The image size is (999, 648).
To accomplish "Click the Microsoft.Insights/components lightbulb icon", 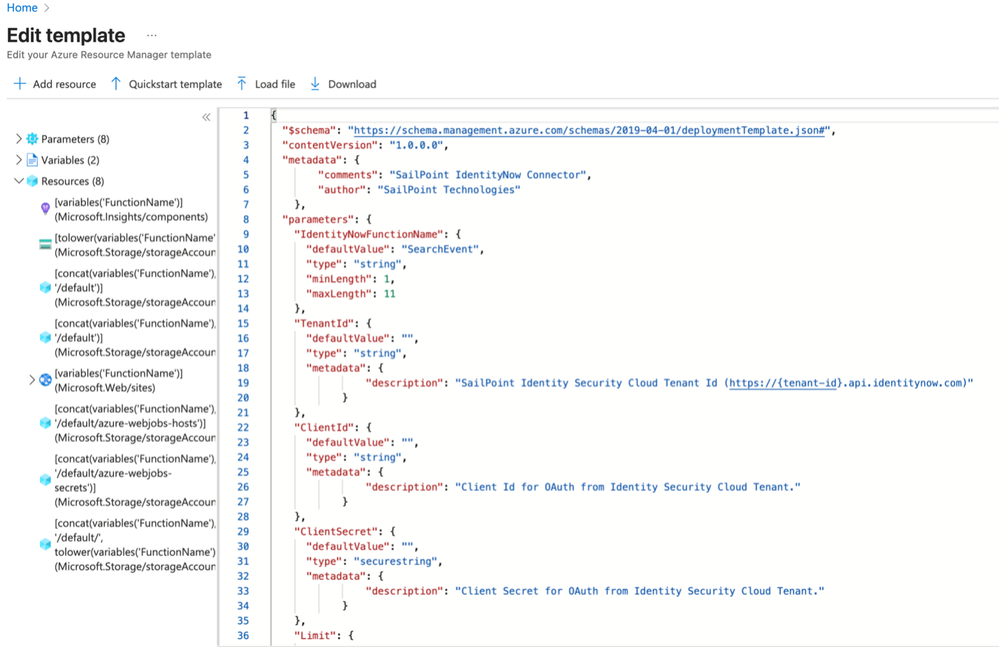I will (x=45, y=208).
